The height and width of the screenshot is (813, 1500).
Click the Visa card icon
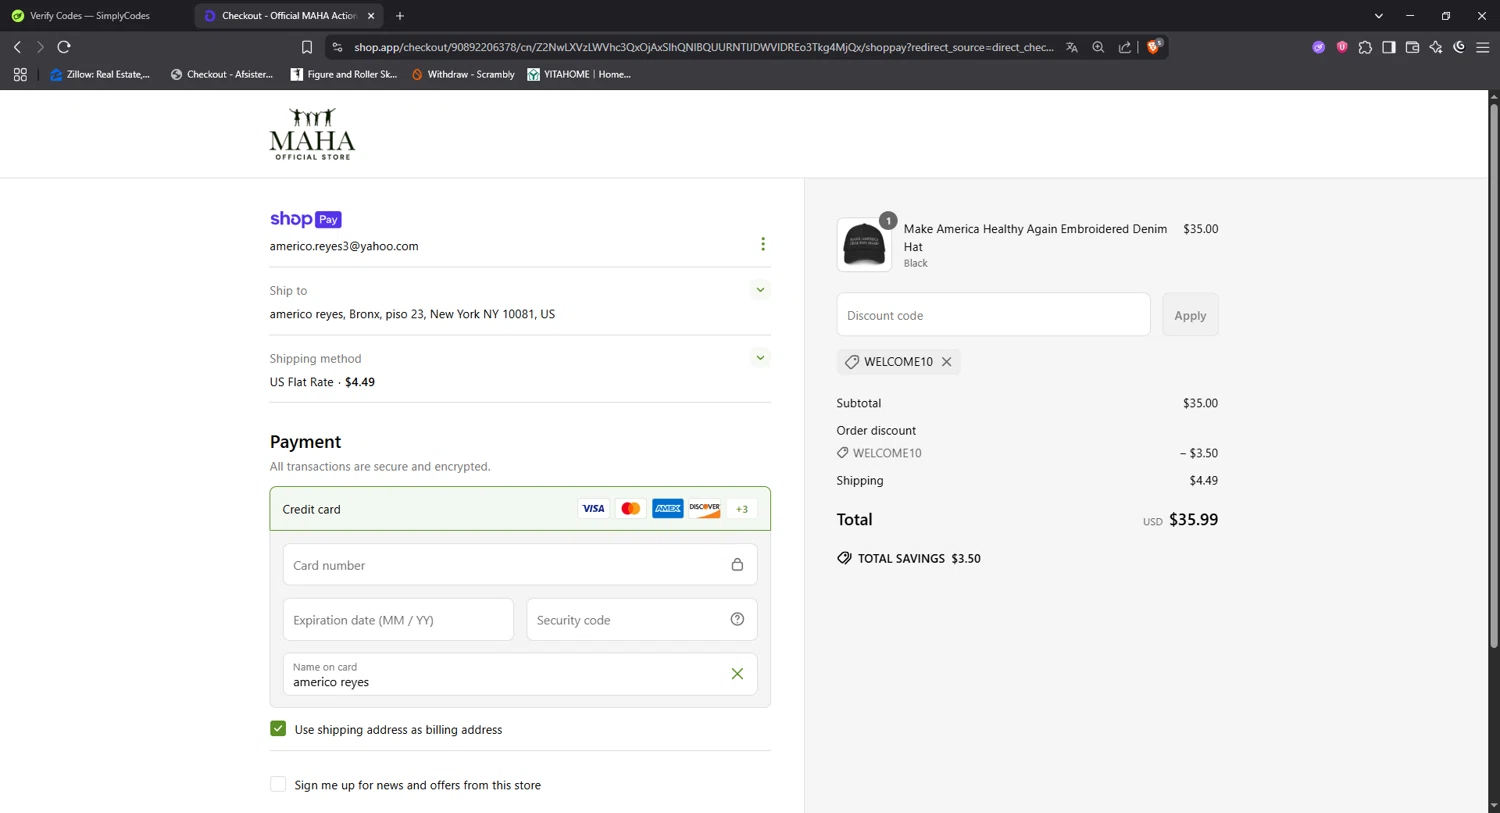593,509
